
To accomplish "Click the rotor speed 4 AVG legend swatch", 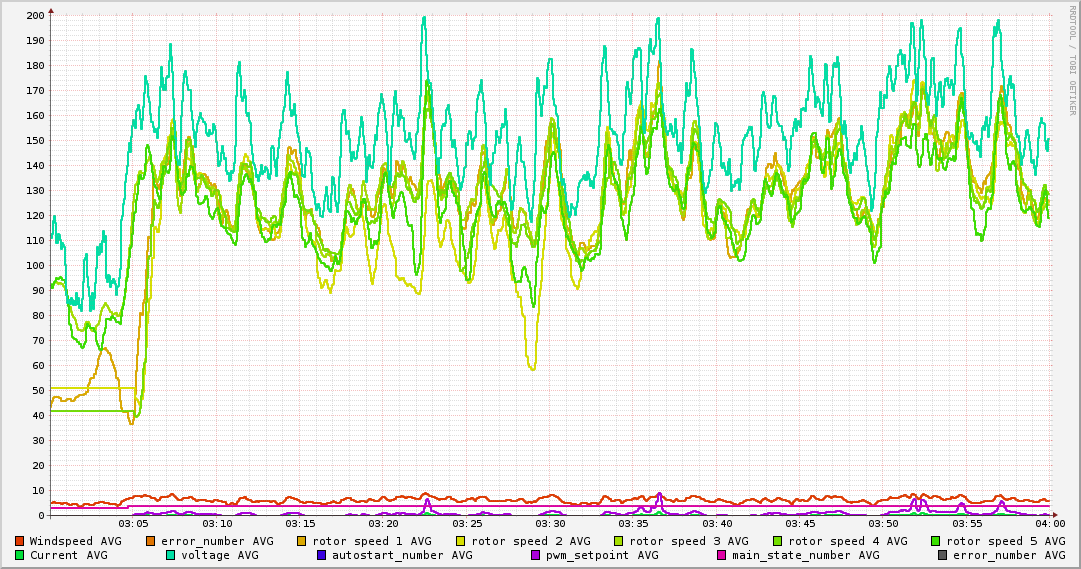I will pyautogui.click(x=778, y=541).
